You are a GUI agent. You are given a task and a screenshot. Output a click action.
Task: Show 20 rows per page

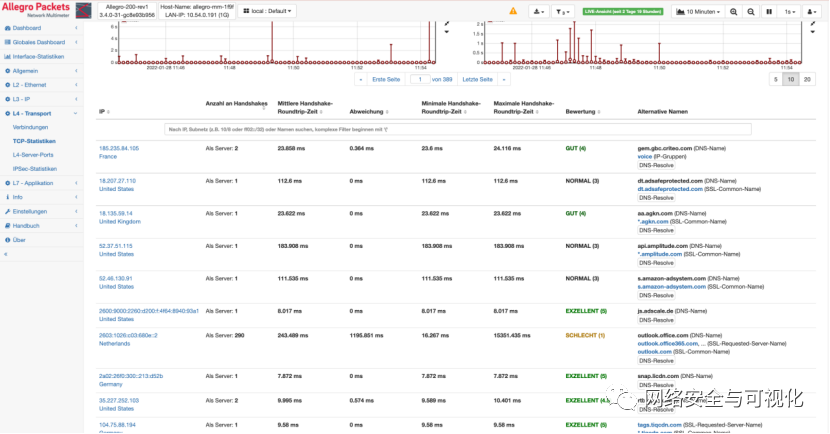point(807,79)
